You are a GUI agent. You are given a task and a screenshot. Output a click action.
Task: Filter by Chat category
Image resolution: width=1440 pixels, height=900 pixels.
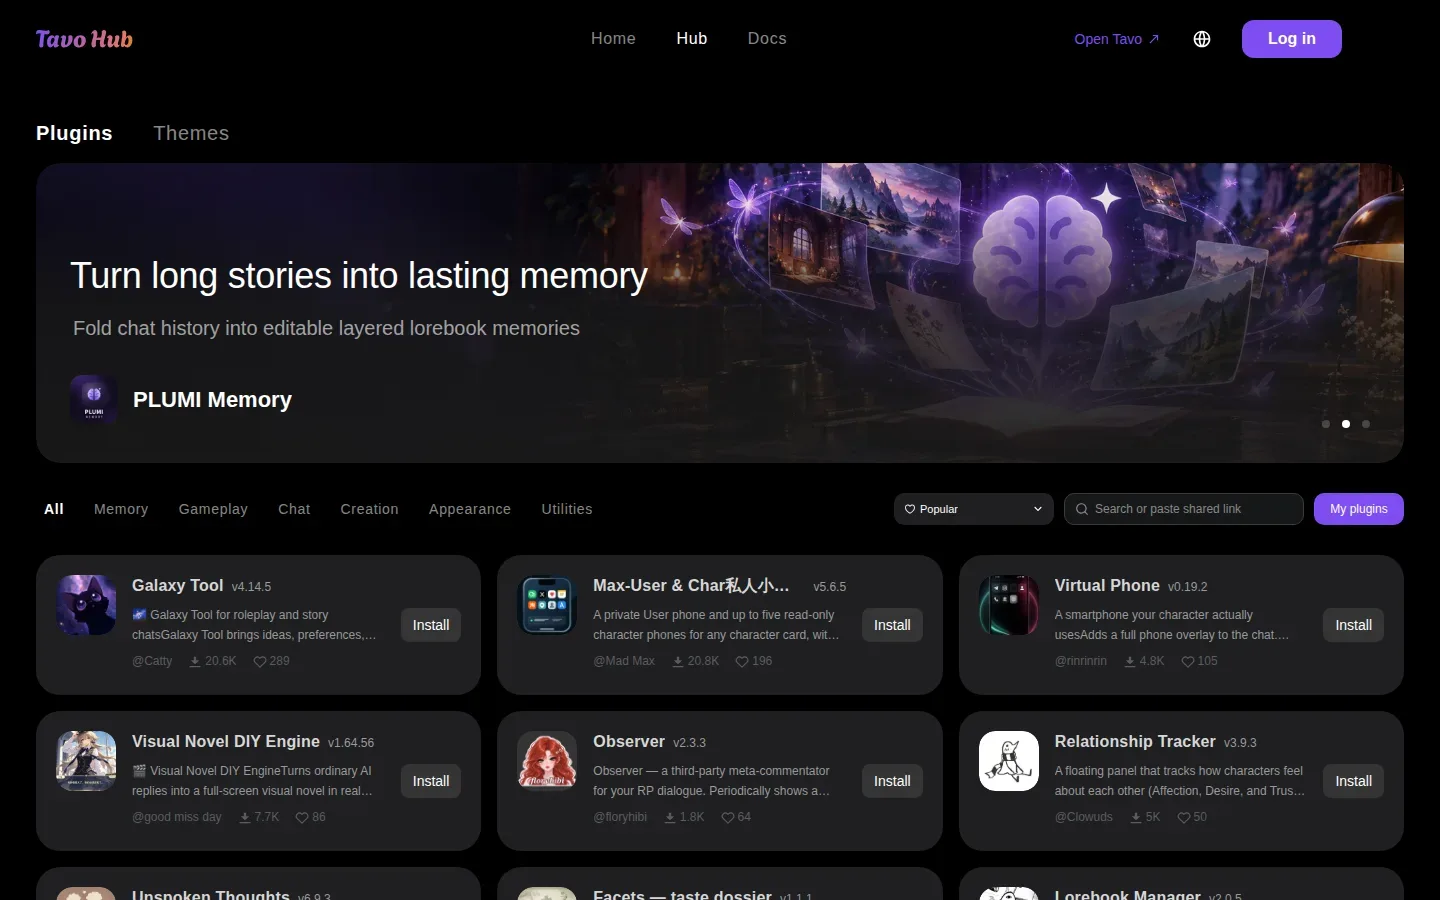[x=294, y=509]
